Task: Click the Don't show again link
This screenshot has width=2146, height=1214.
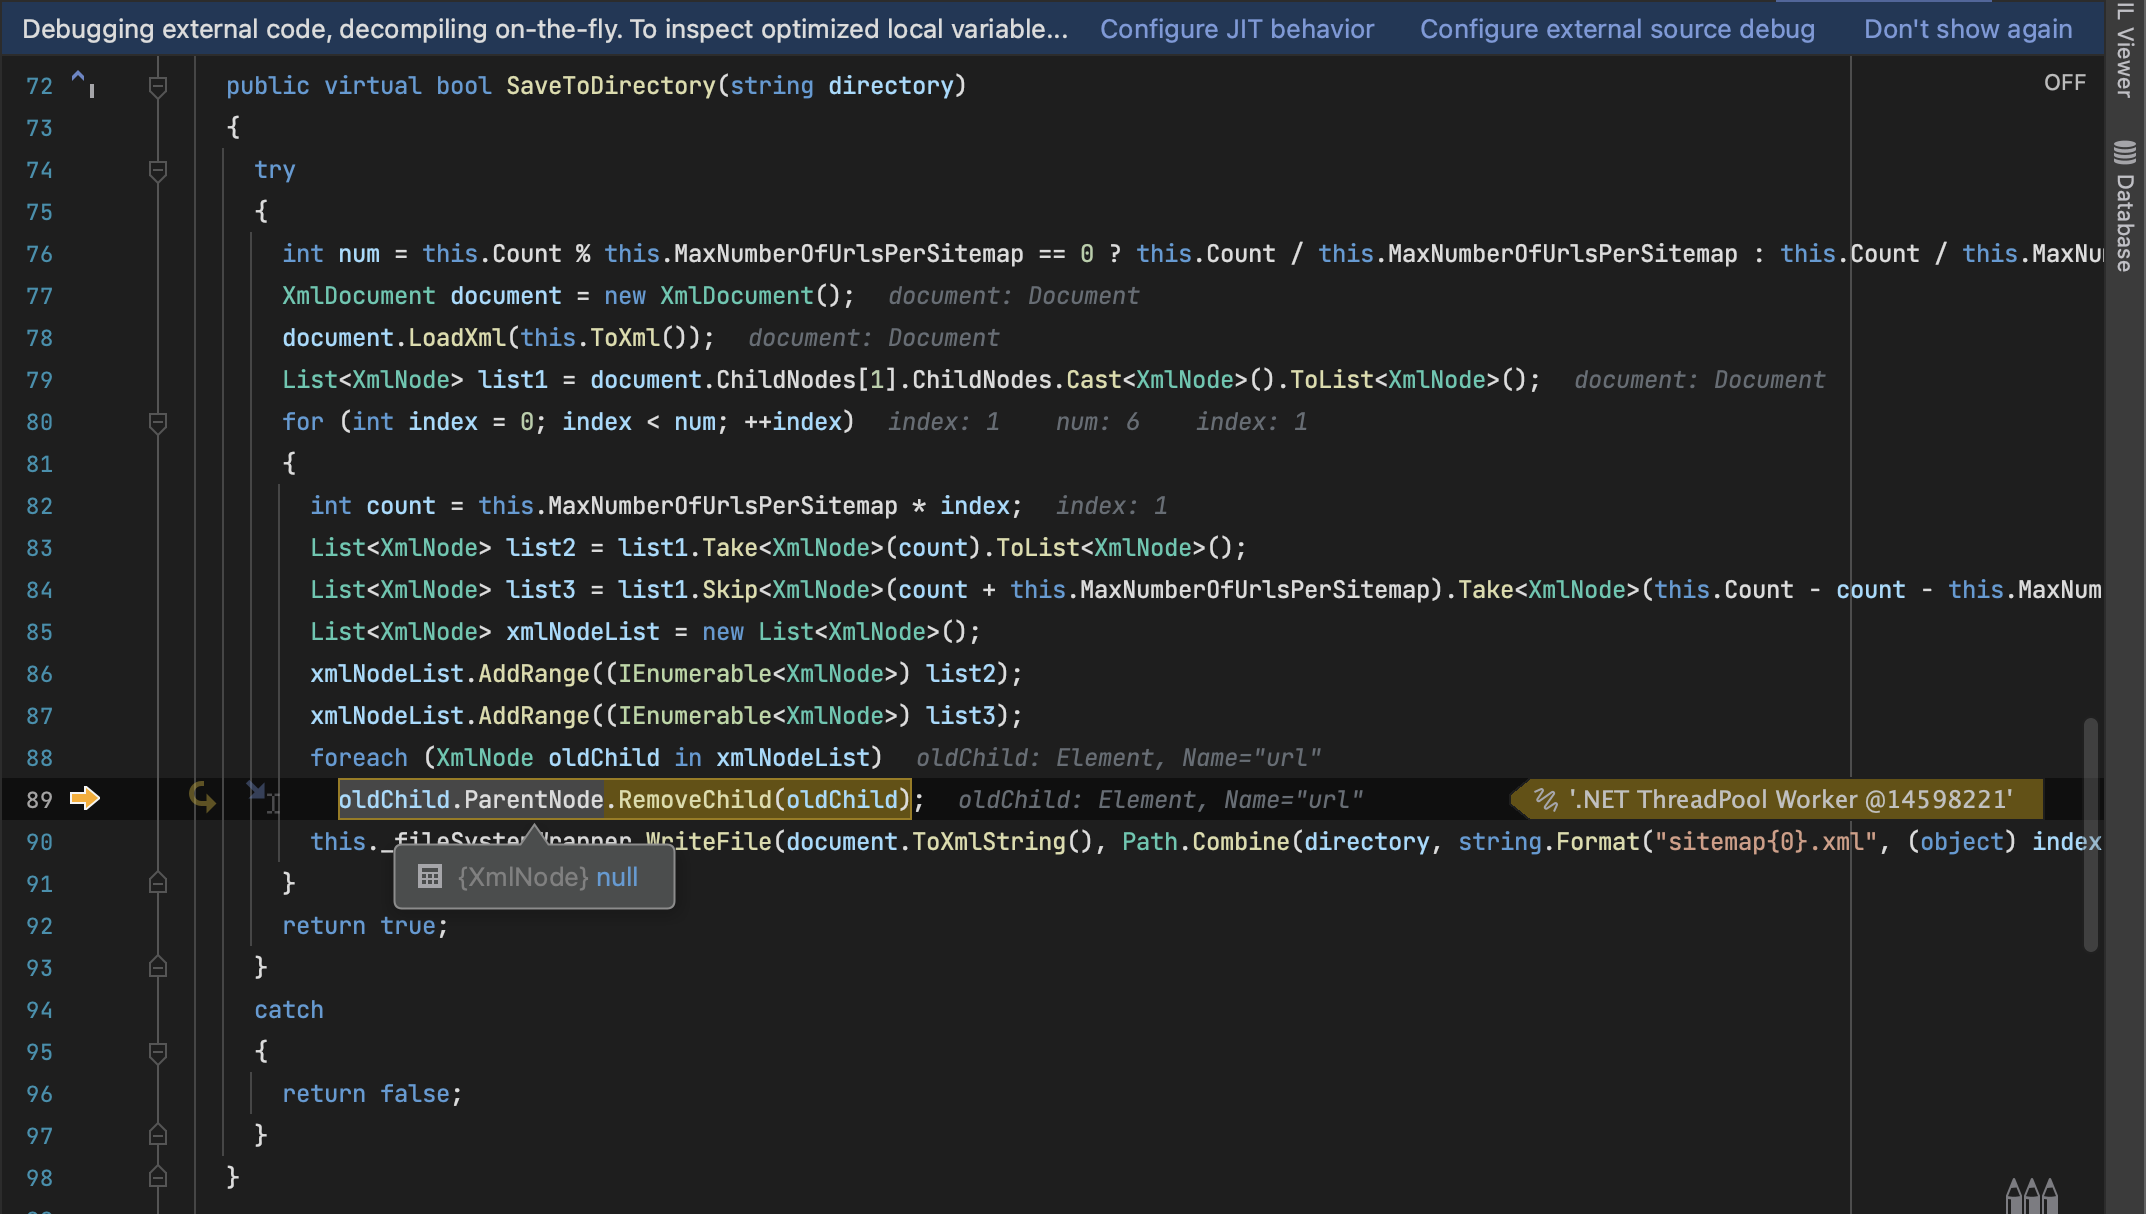Action: click(x=1967, y=29)
